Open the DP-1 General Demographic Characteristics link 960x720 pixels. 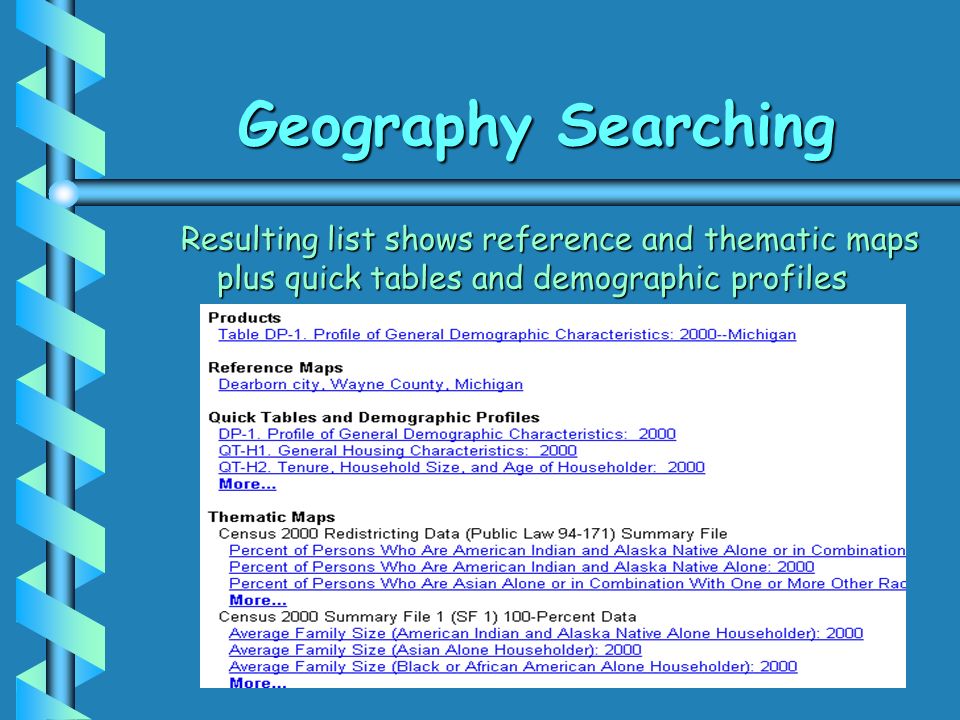coord(447,434)
